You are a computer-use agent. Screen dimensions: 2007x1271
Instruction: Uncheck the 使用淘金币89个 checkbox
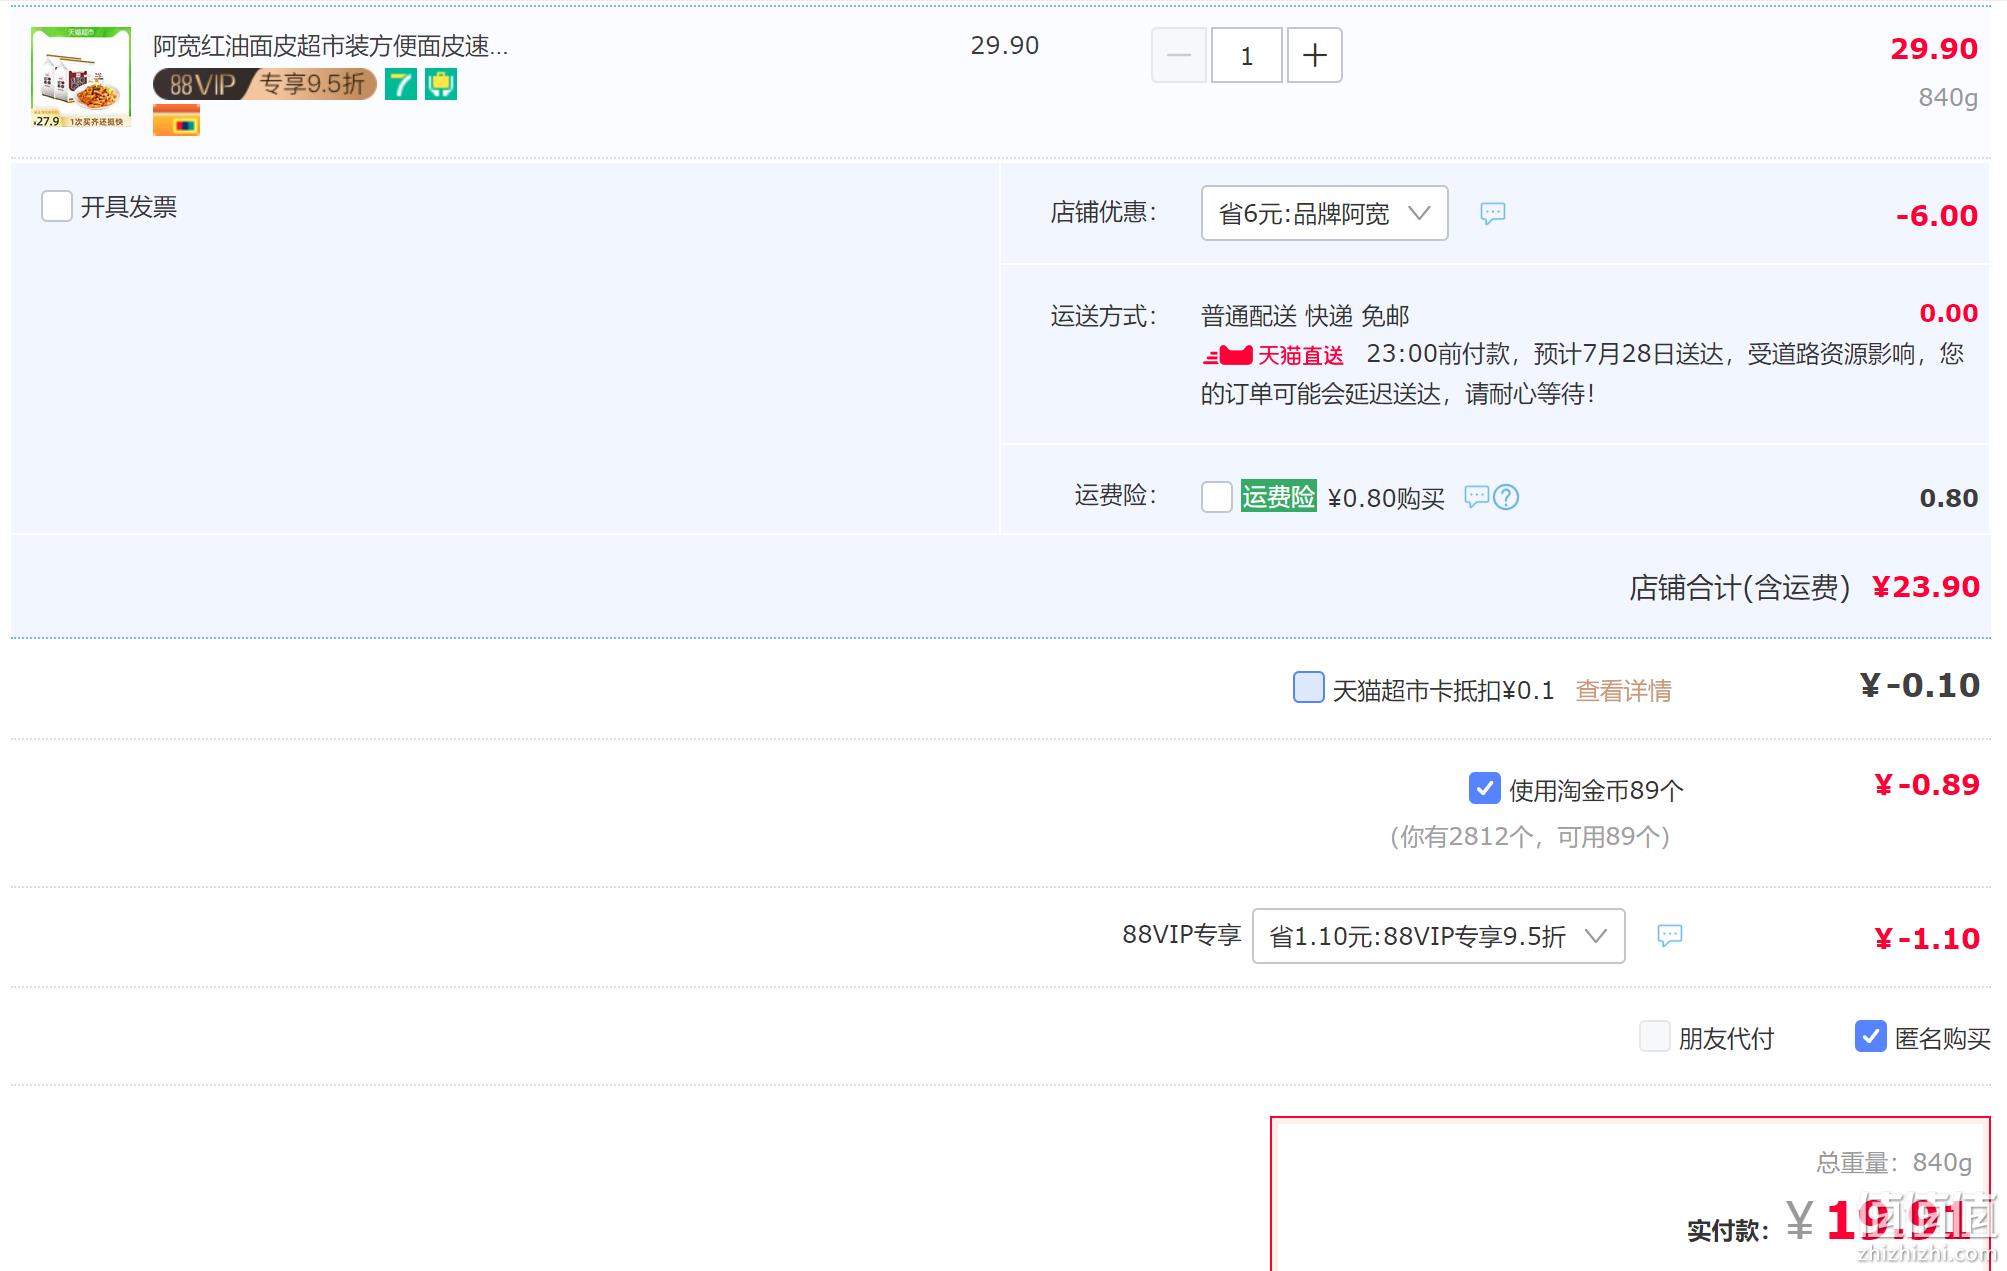click(1485, 788)
